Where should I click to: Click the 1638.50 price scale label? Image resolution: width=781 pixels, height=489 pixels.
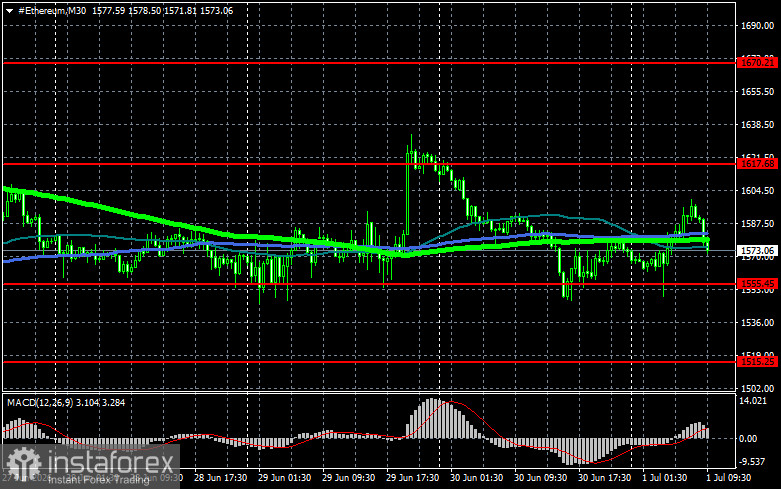[x=757, y=124]
